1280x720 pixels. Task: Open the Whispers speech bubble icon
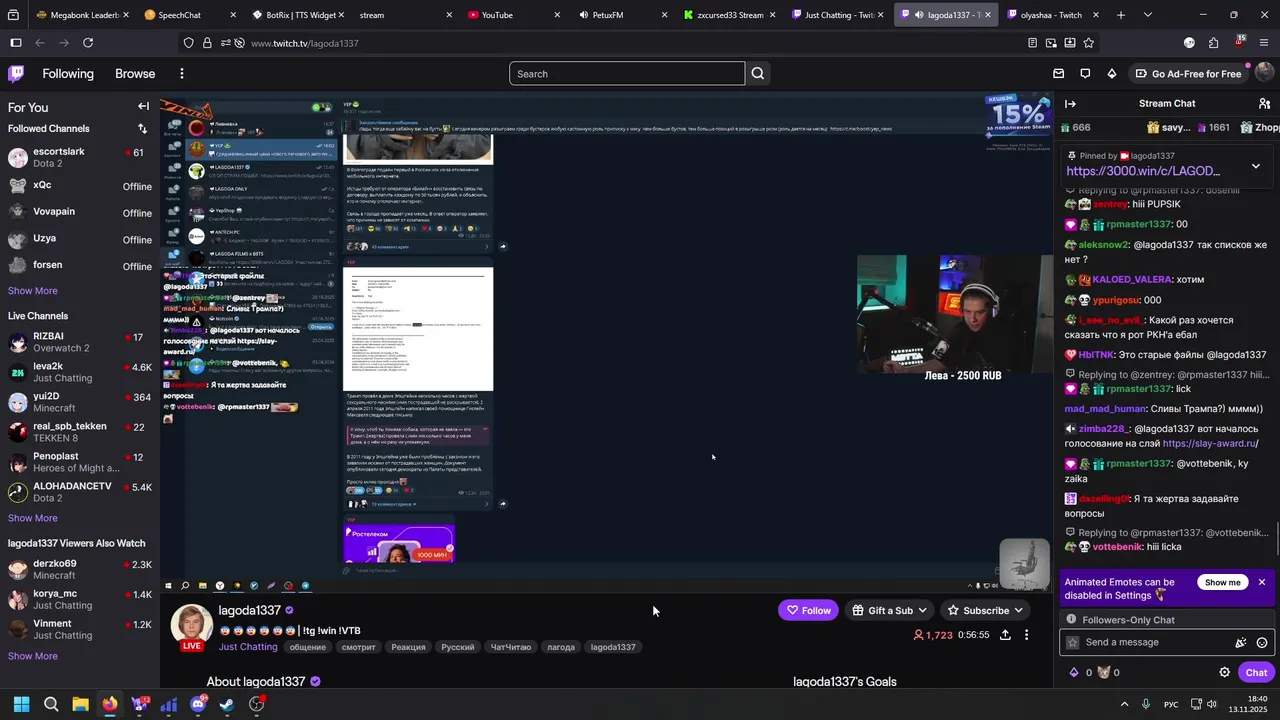tap(1085, 73)
